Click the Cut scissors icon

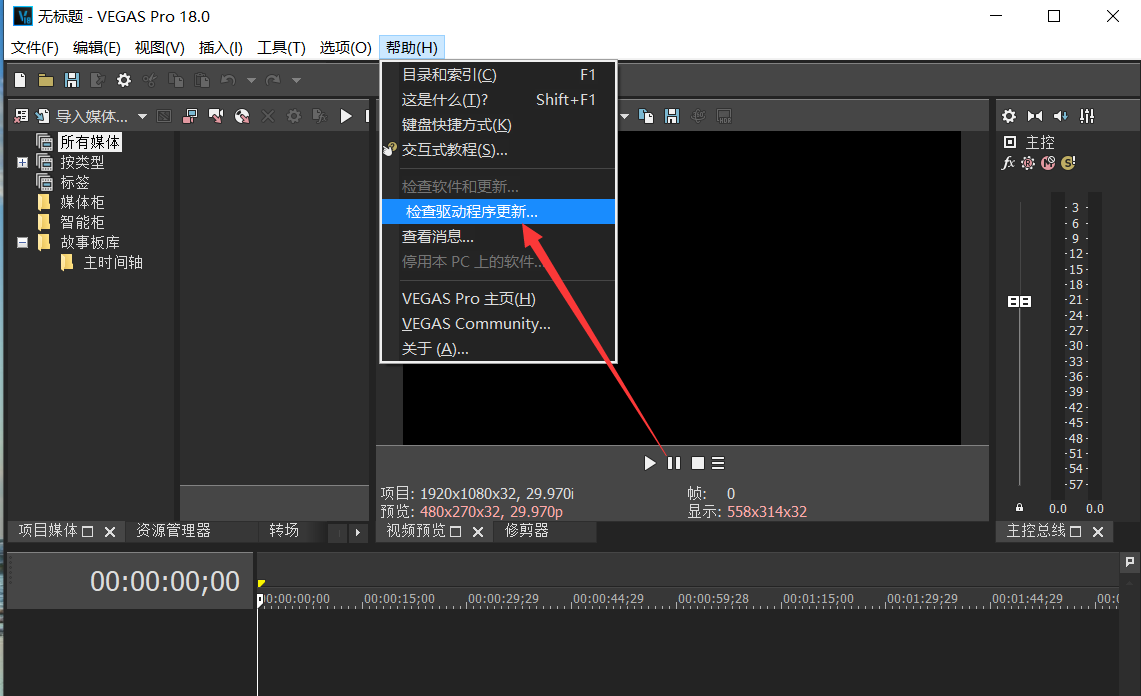click(x=150, y=80)
